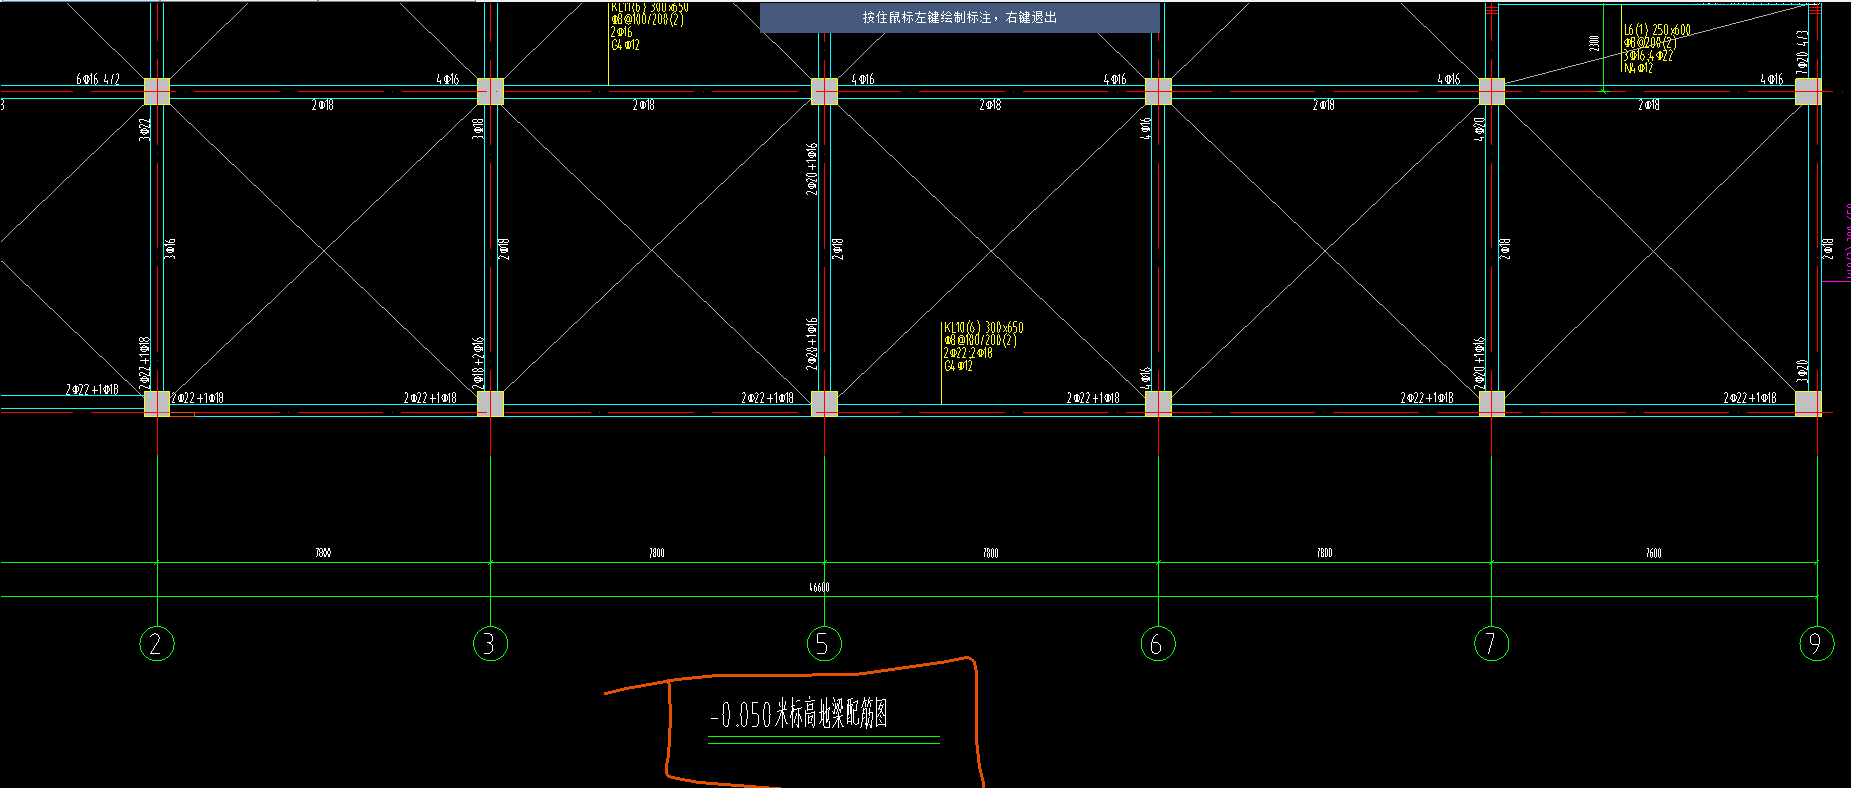Select axis bubble number 6
This screenshot has width=1851, height=788.
click(x=1158, y=643)
